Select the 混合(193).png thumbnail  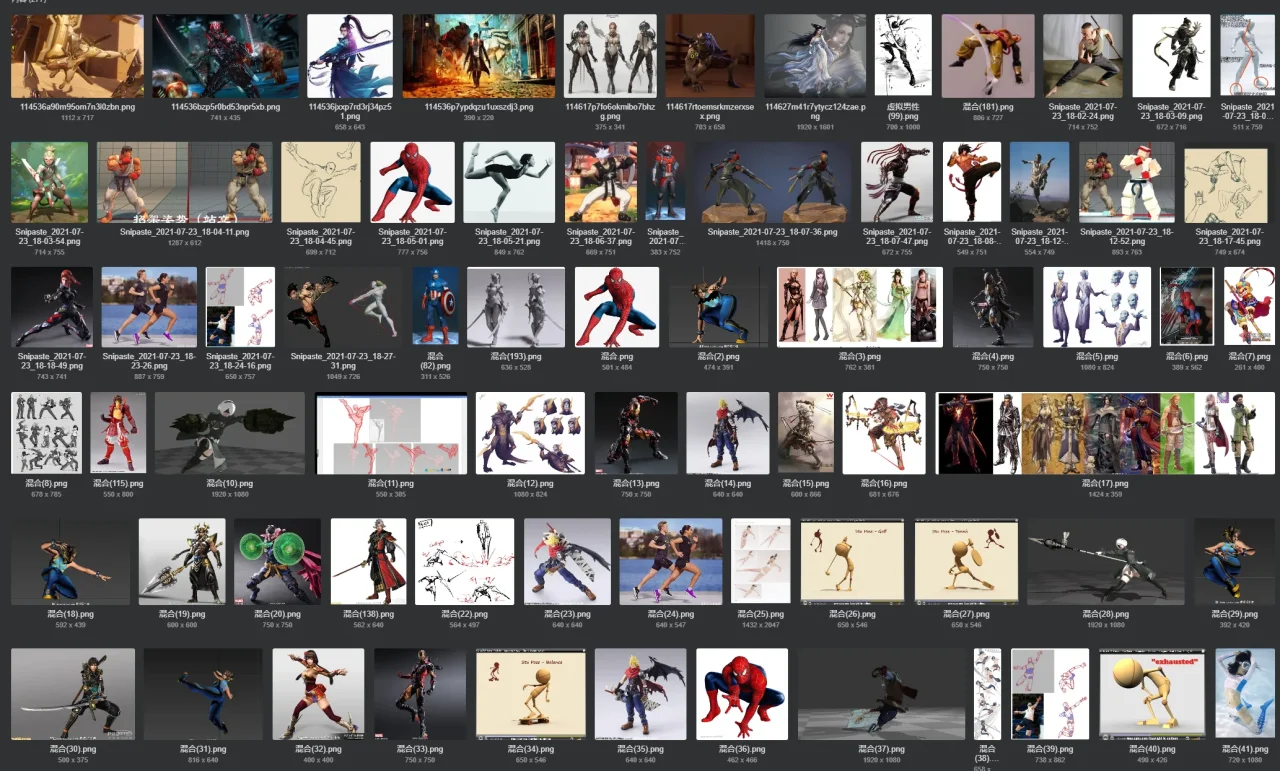click(516, 307)
